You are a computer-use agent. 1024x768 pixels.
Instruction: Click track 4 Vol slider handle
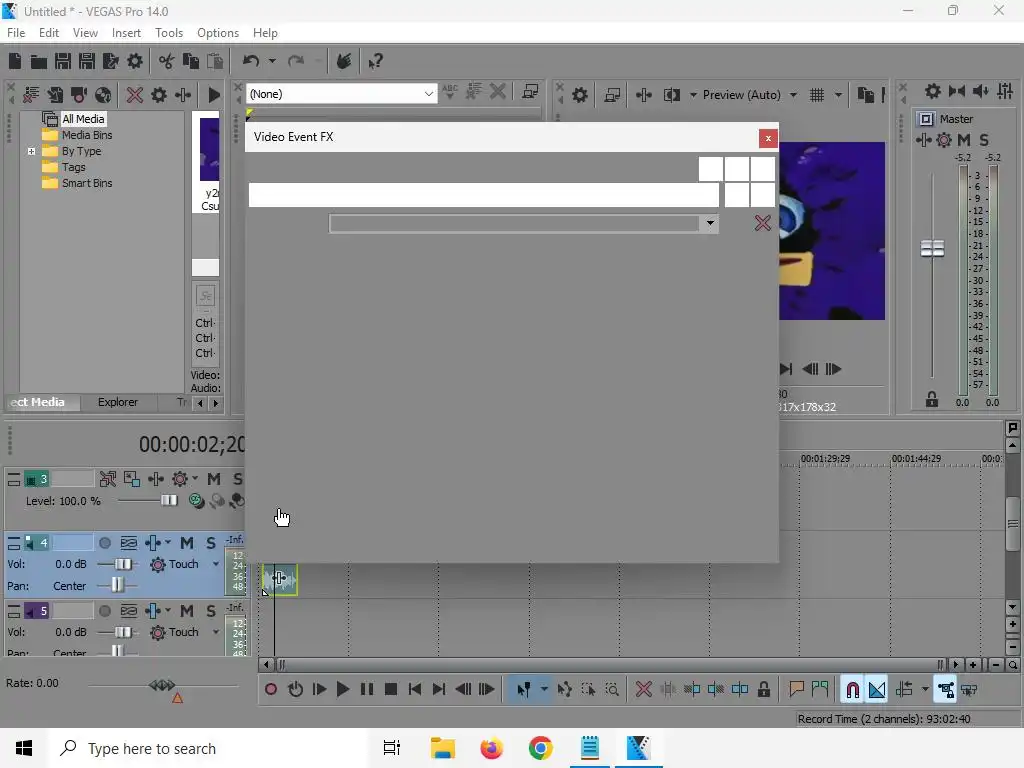point(123,564)
